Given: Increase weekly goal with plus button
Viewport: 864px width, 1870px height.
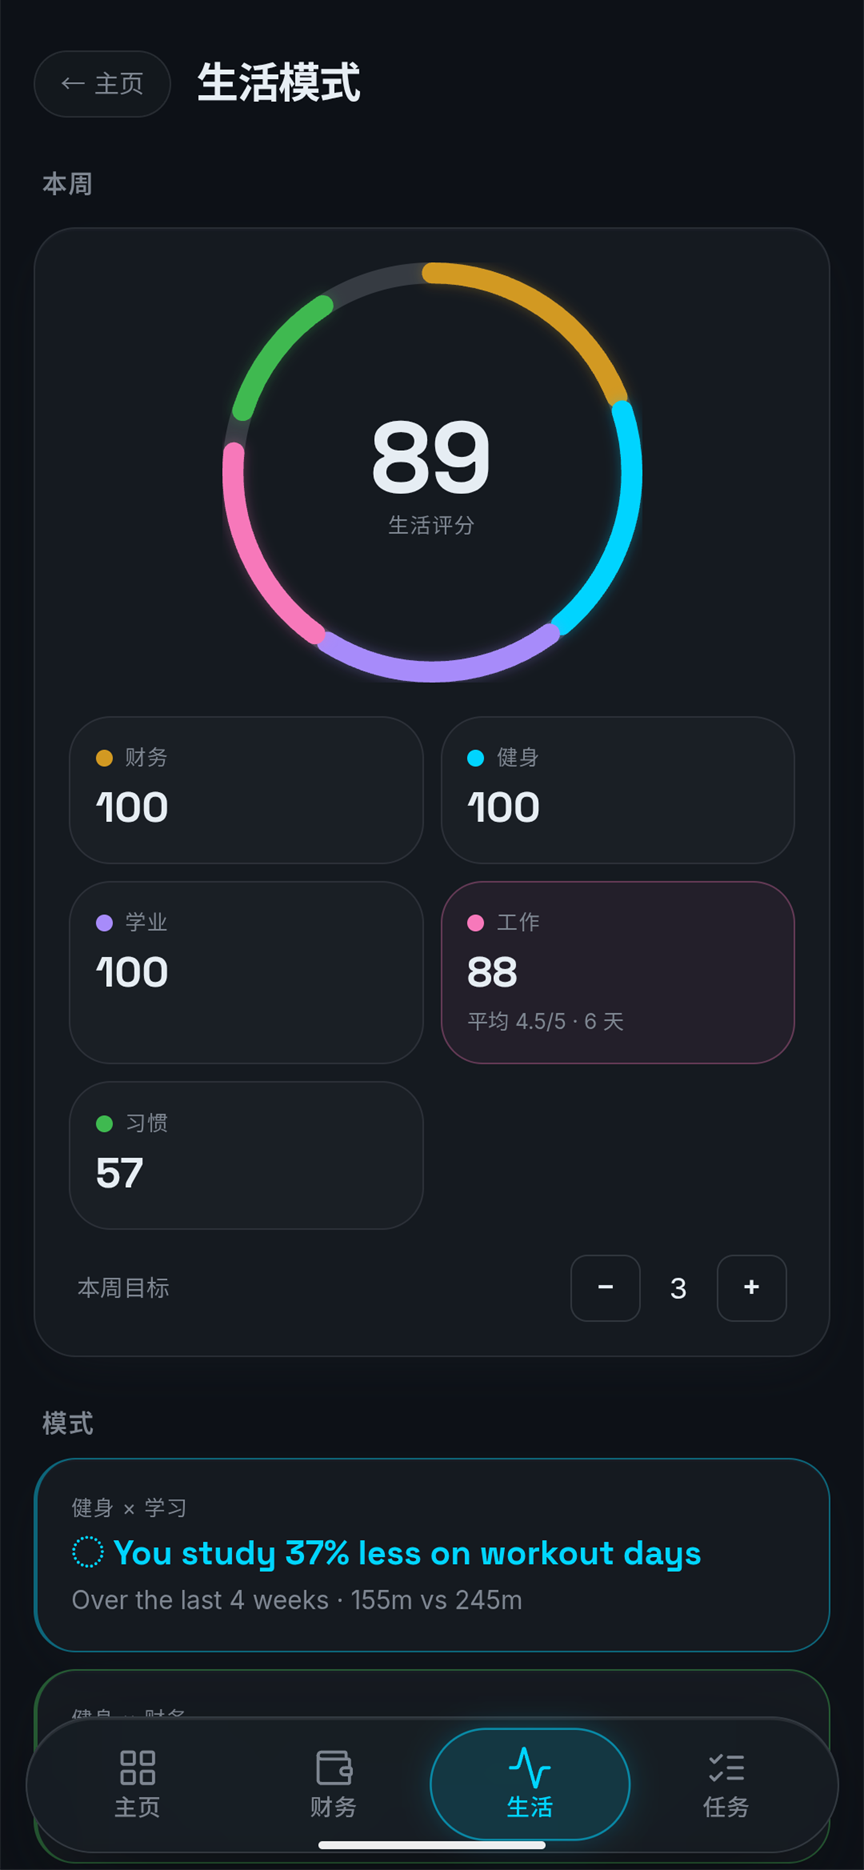Looking at the screenshot, I should click(x=752, y=1288).
